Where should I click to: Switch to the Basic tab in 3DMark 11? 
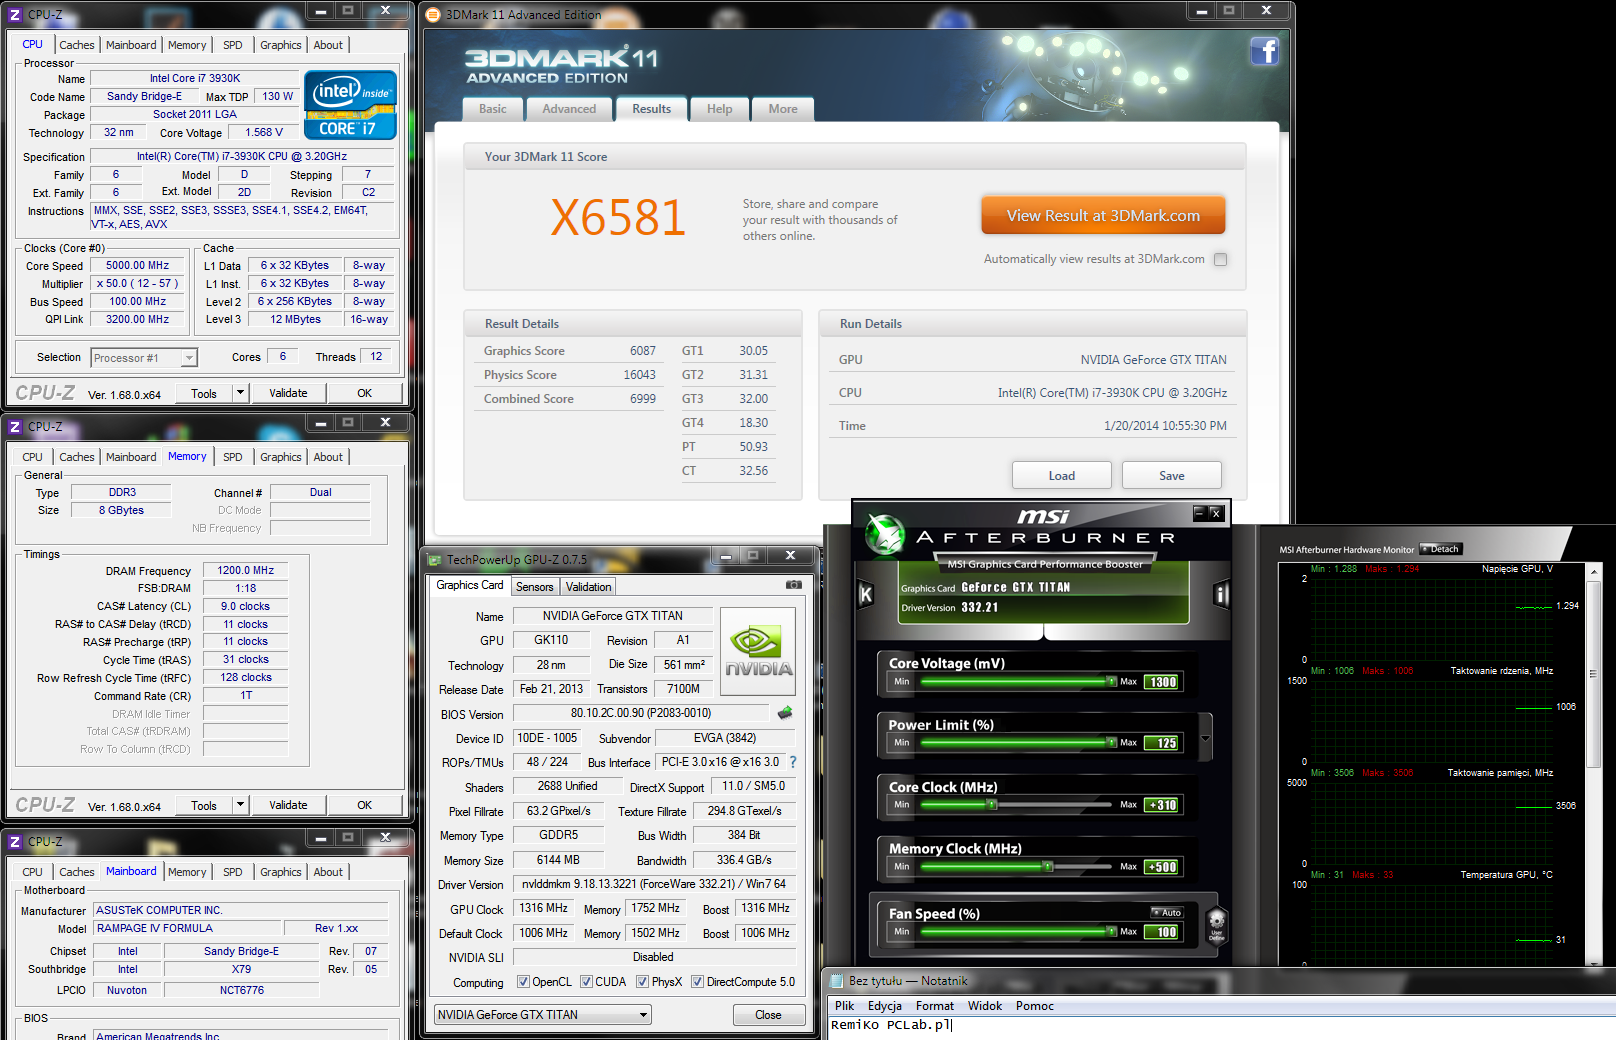point(493,109)
